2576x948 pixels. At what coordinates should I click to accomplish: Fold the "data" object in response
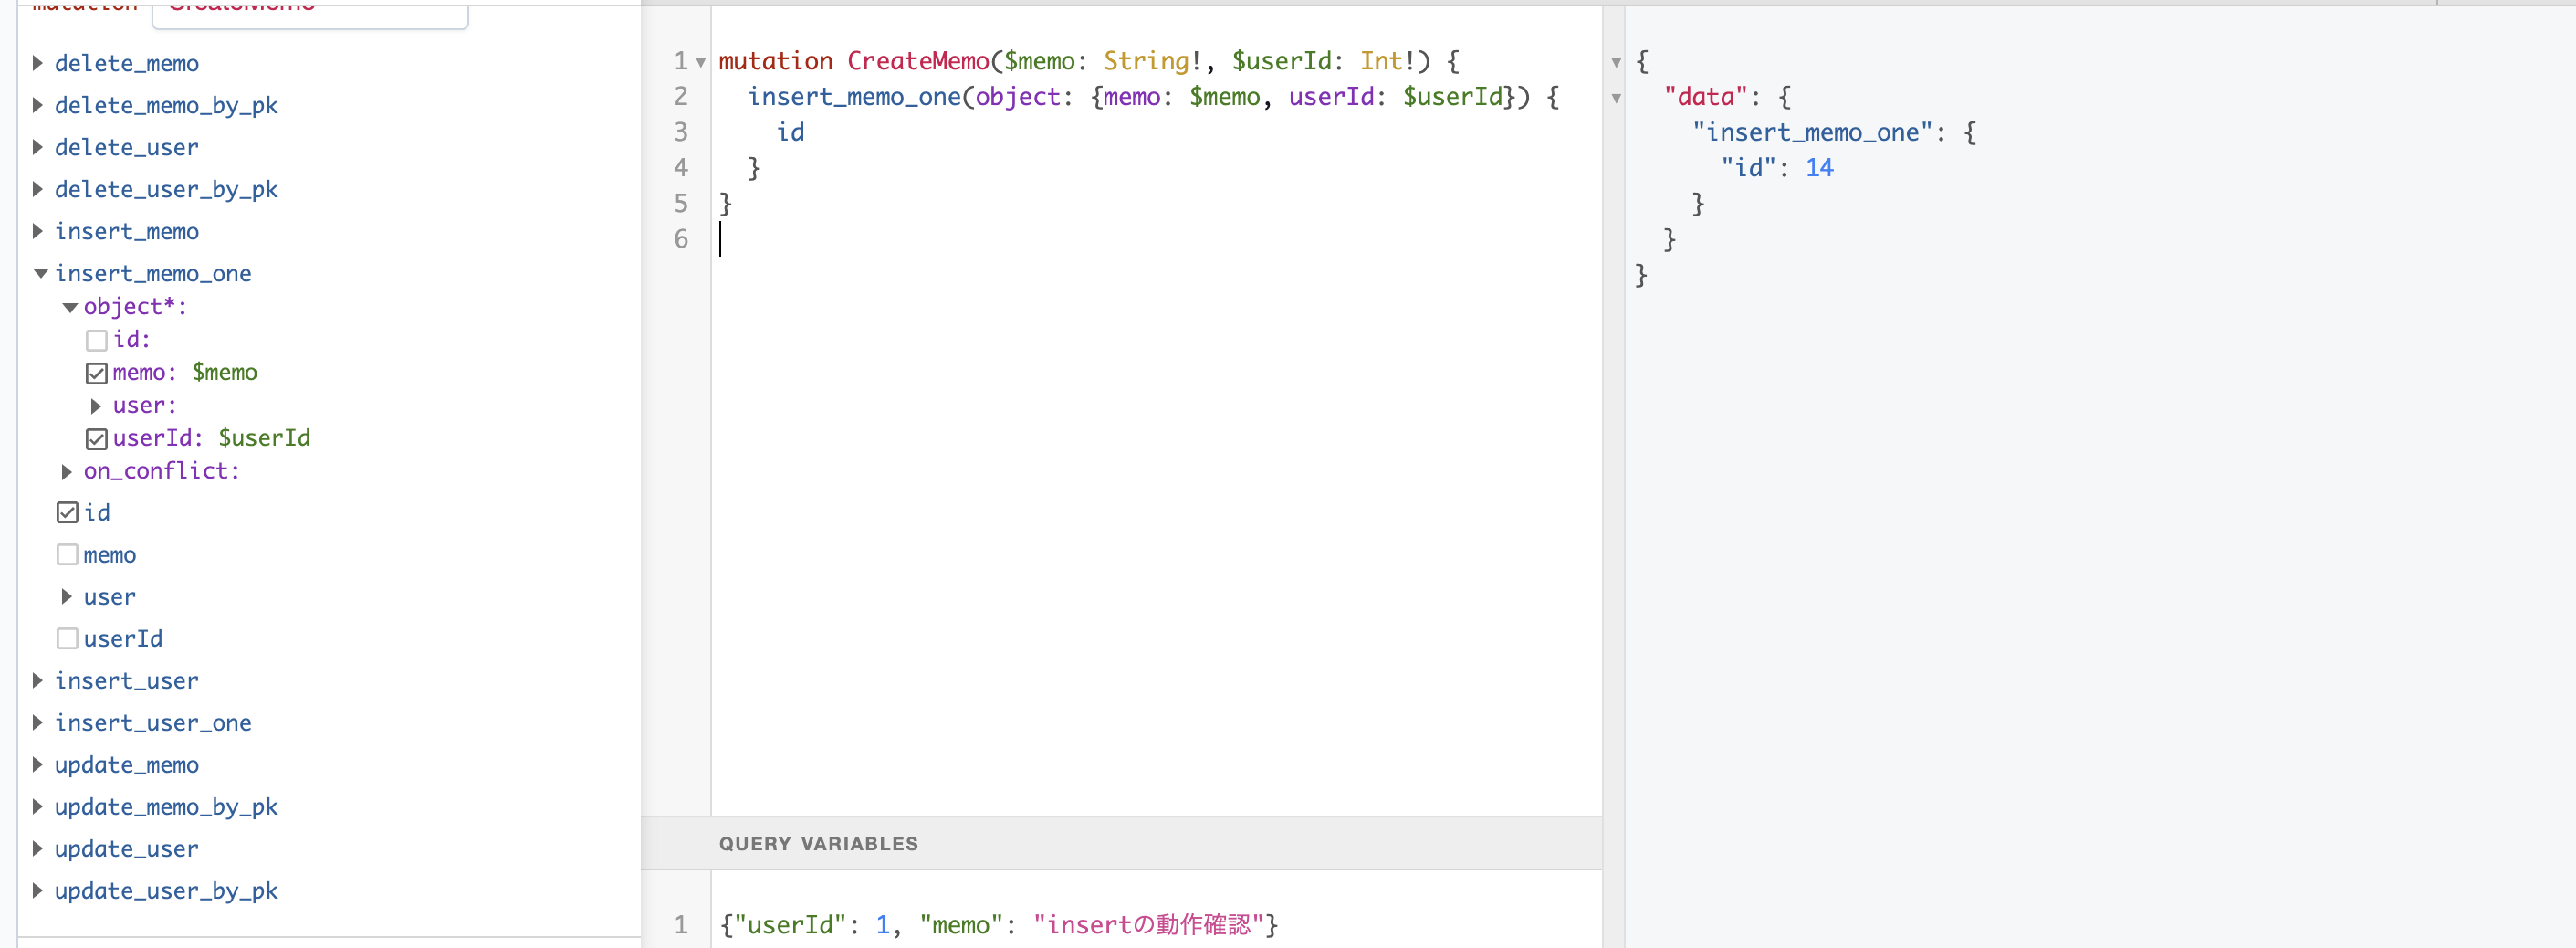point(1616,99)
